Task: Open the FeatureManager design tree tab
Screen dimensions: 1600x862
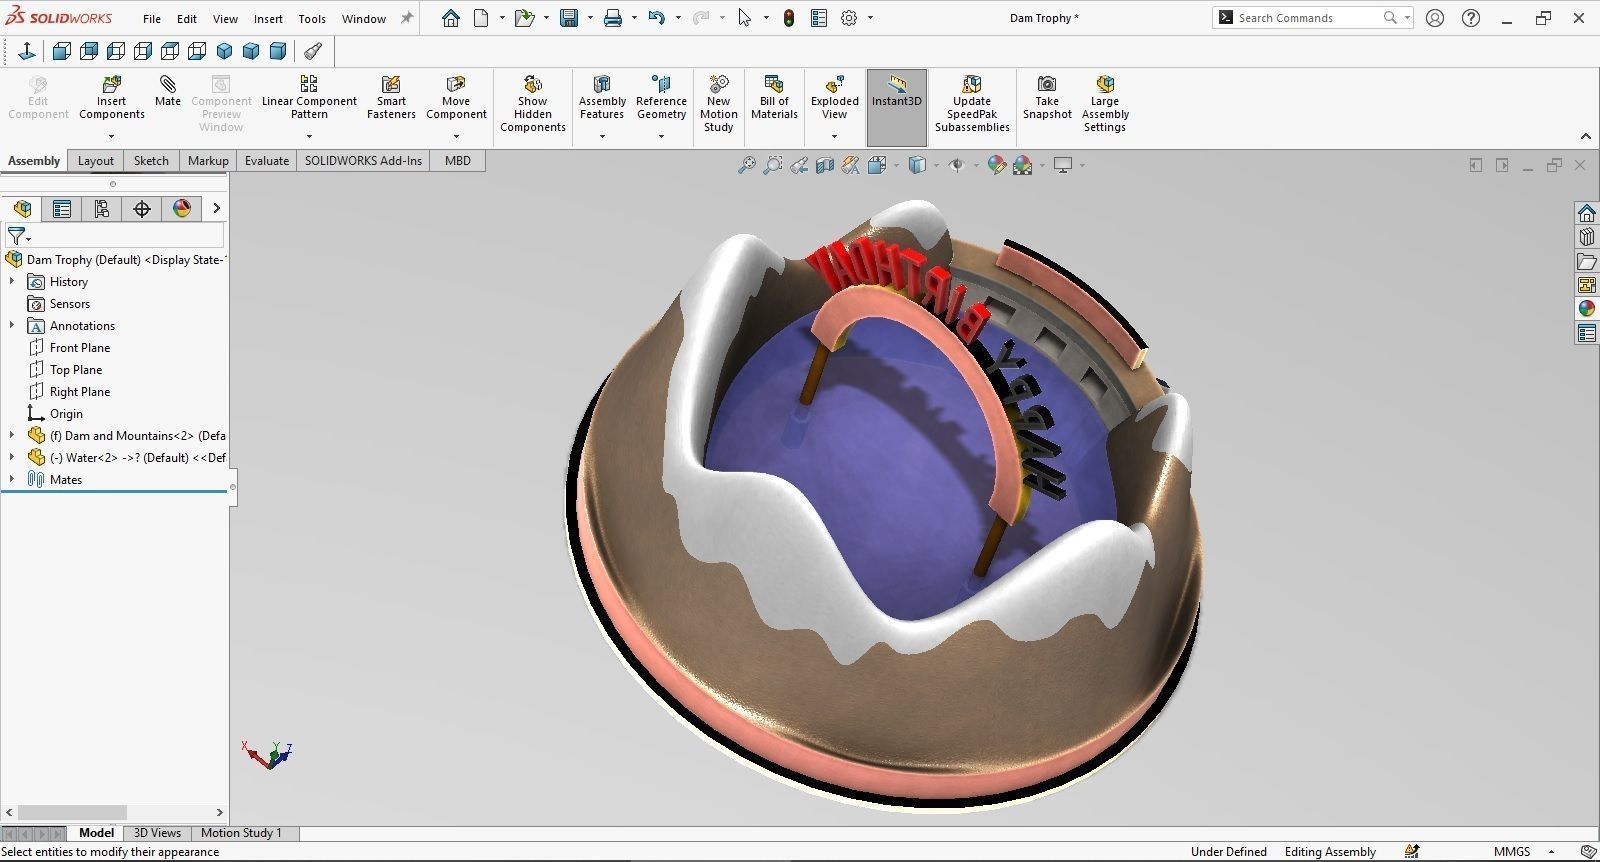Action: click(x=22, y=208)
